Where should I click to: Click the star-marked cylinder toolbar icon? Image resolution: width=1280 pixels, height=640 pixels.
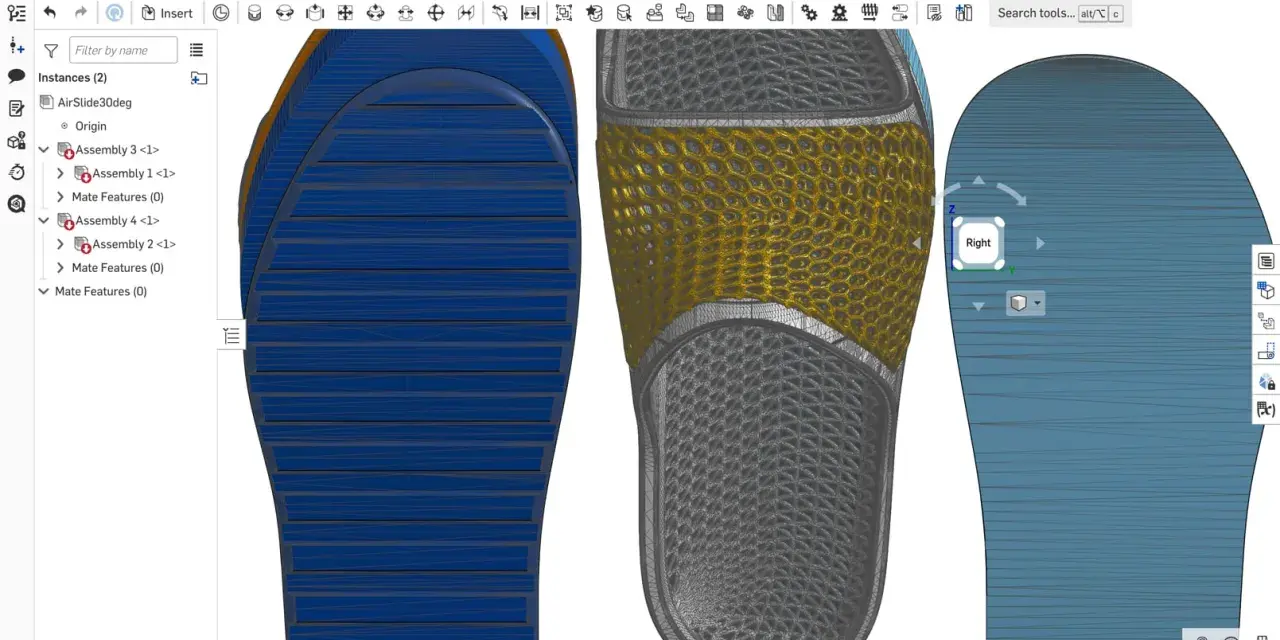(594, 13)
